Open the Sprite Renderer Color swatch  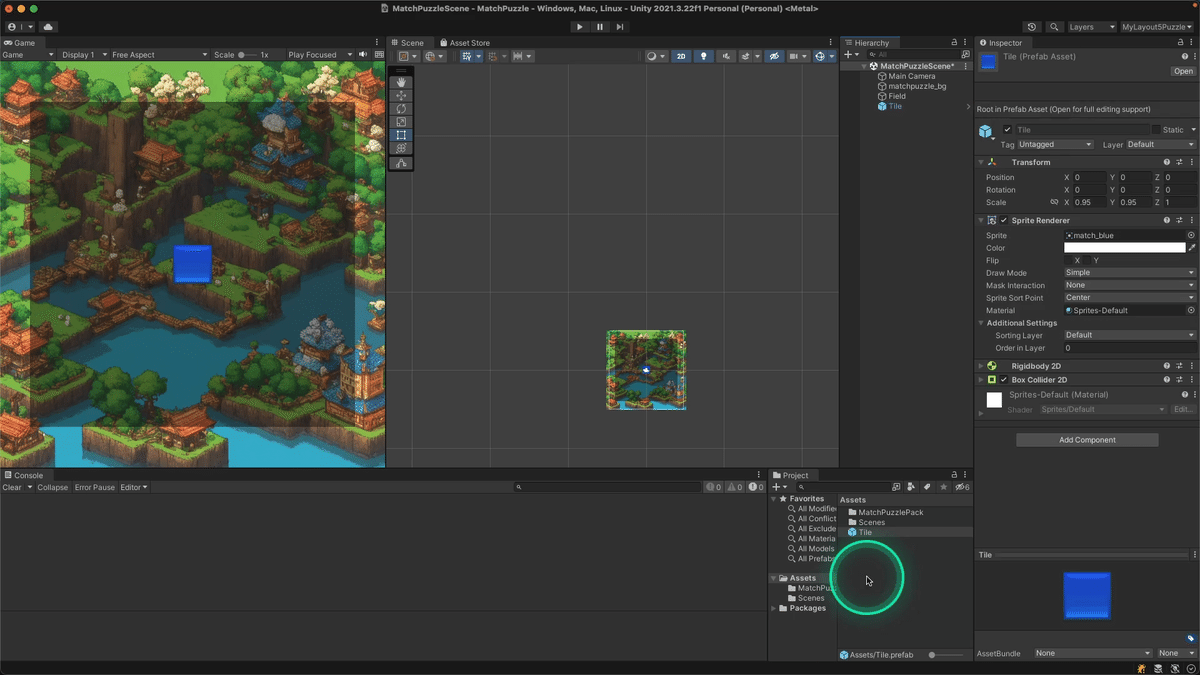pyautogui.click(x=1124, y=248)
